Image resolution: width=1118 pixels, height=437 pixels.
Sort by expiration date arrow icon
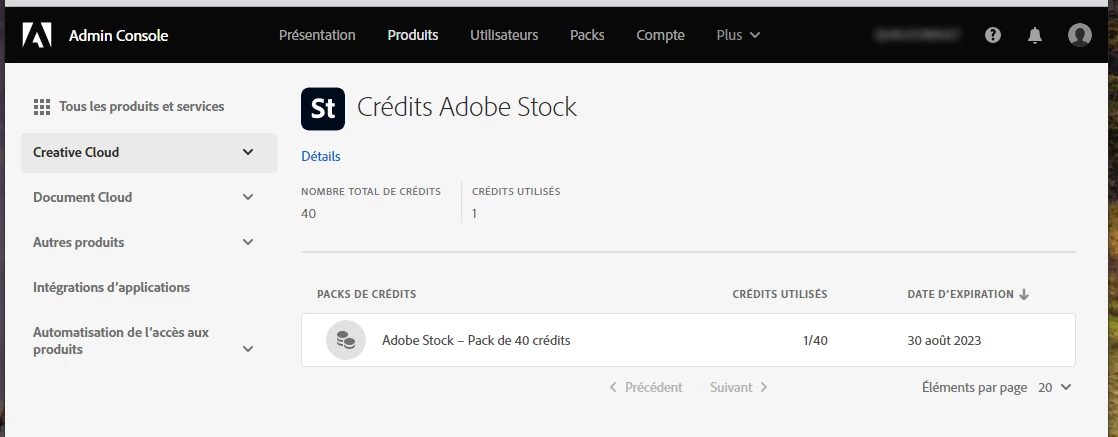(x=1024, y=294)
